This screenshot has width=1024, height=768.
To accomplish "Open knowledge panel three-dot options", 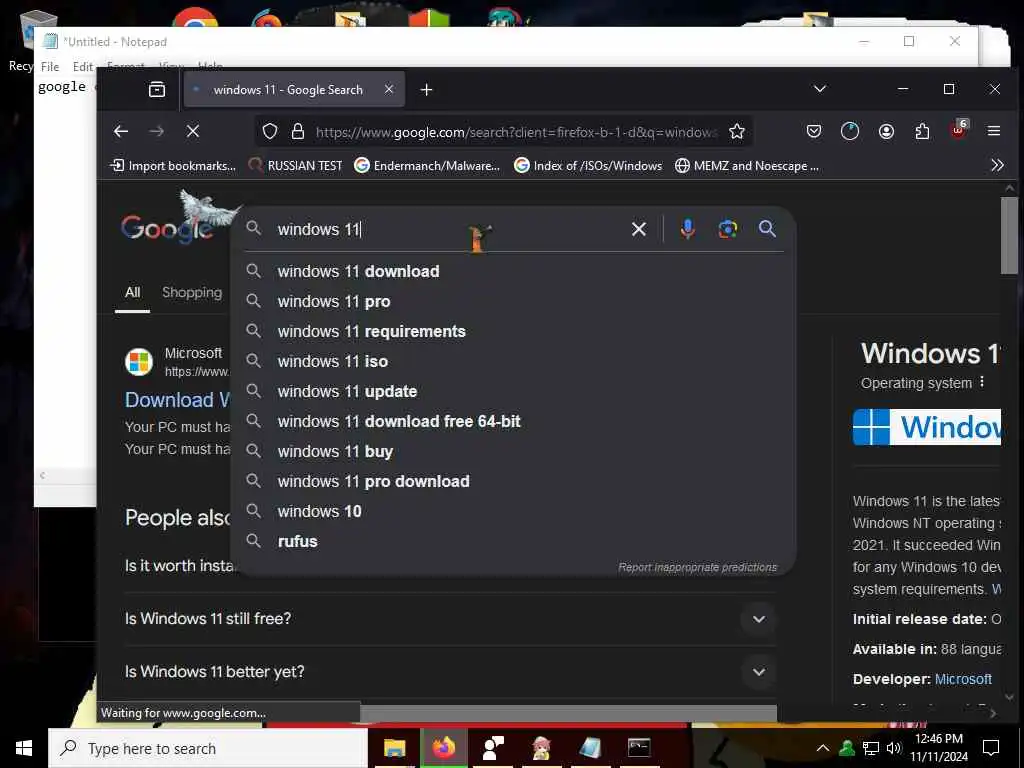I will pyautogui.click(x=982, y=382).
